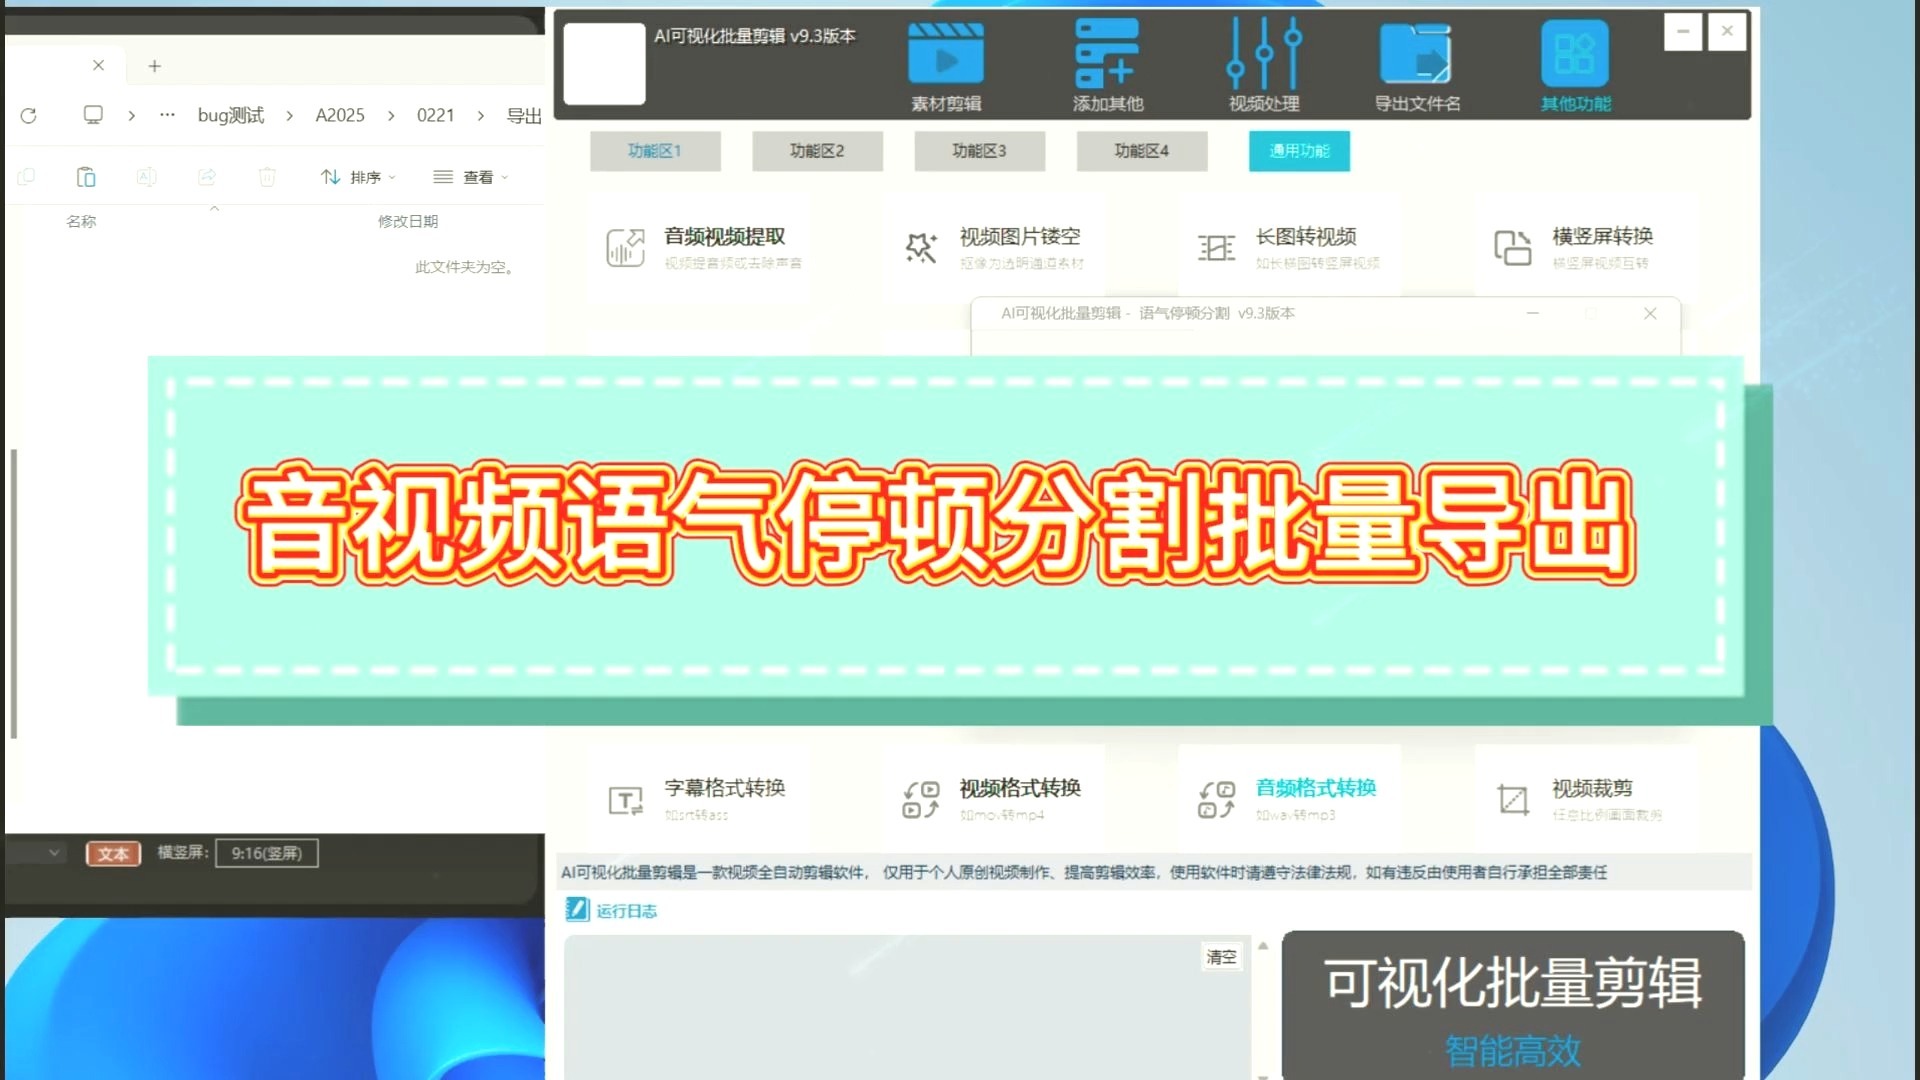1920x1080 pixels.
Task: Expand the breadcrumb ellipsis in Explorer
Action: tap(167, 115)
